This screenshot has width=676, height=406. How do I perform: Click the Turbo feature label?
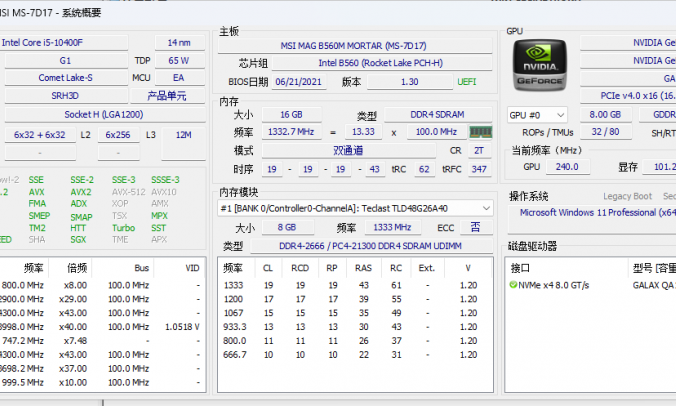pyautogui.click(x=124, y=228)
